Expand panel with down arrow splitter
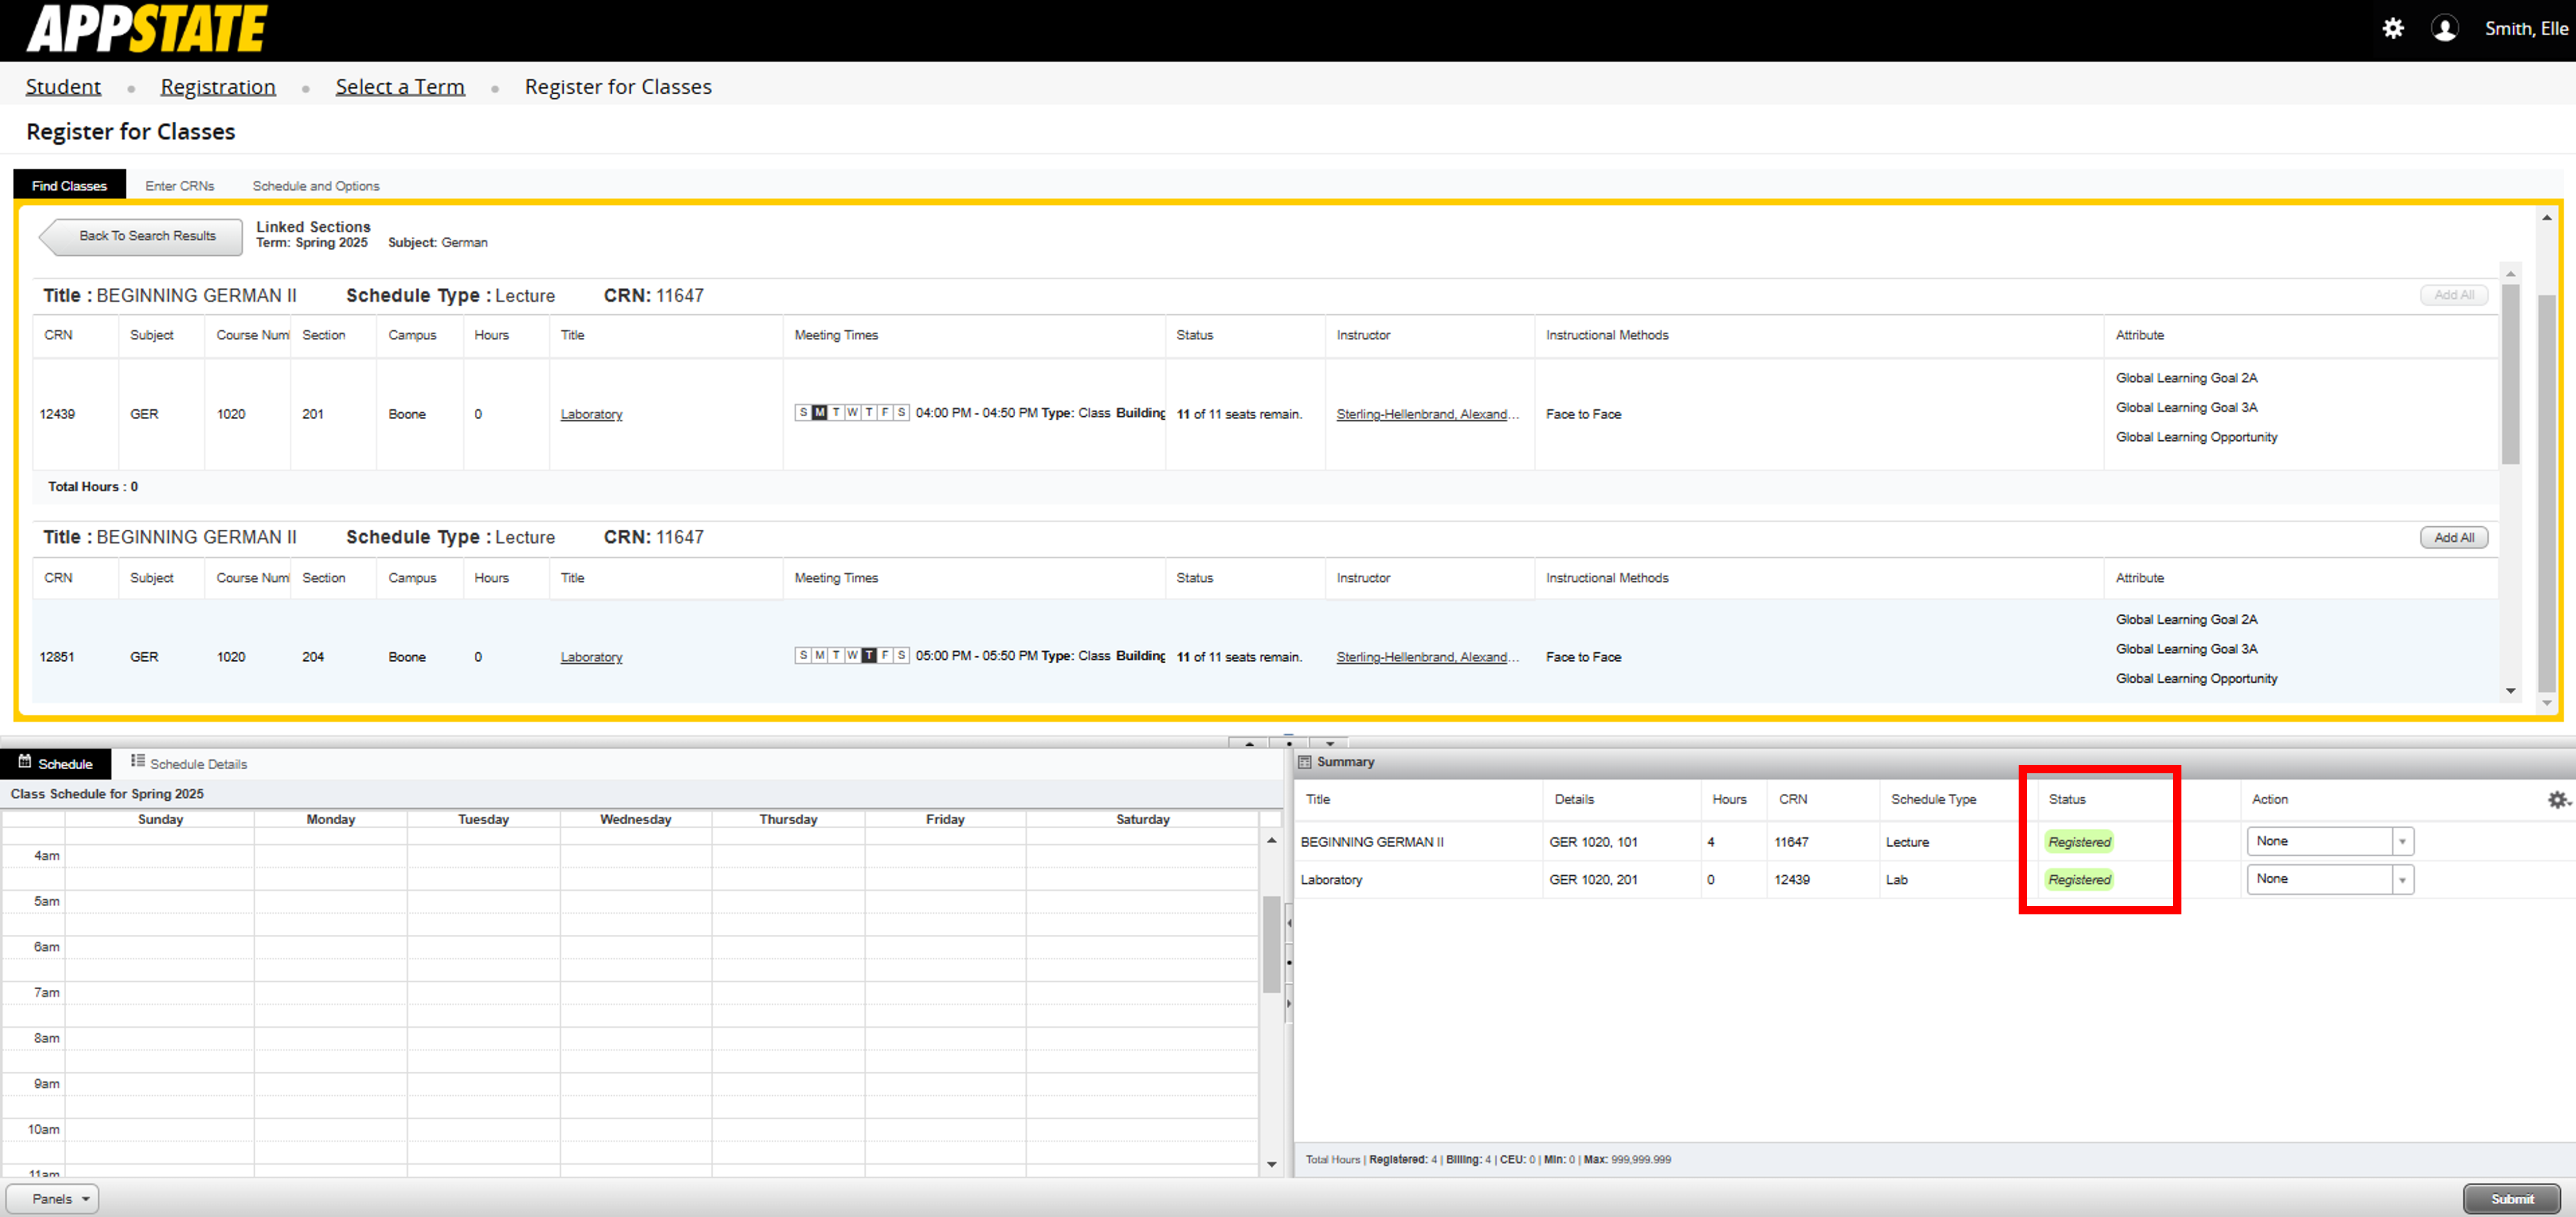The width and height of the screenshot is (2576, 1217). (x=1329, y=743)
